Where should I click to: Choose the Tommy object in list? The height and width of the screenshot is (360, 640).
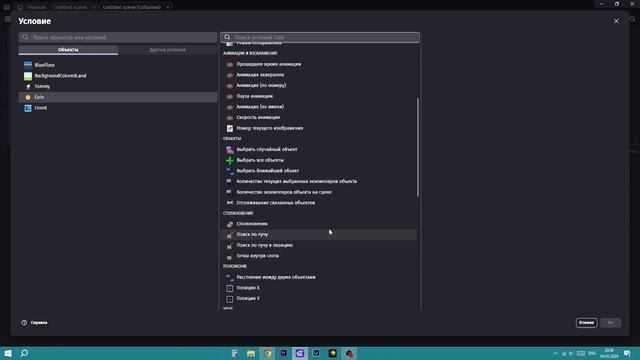(118, 87)
